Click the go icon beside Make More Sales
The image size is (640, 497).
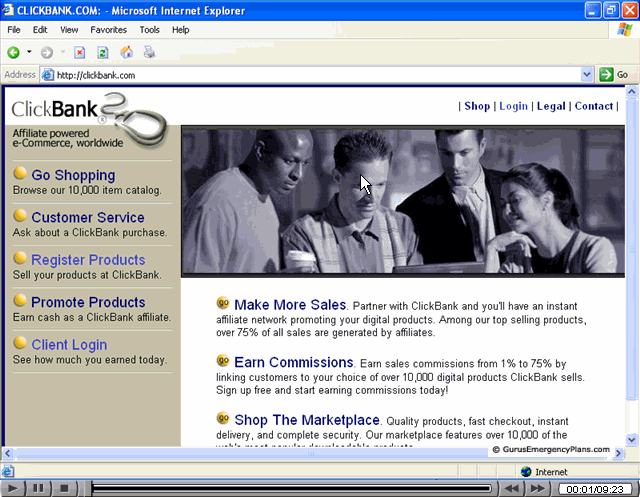223,303
